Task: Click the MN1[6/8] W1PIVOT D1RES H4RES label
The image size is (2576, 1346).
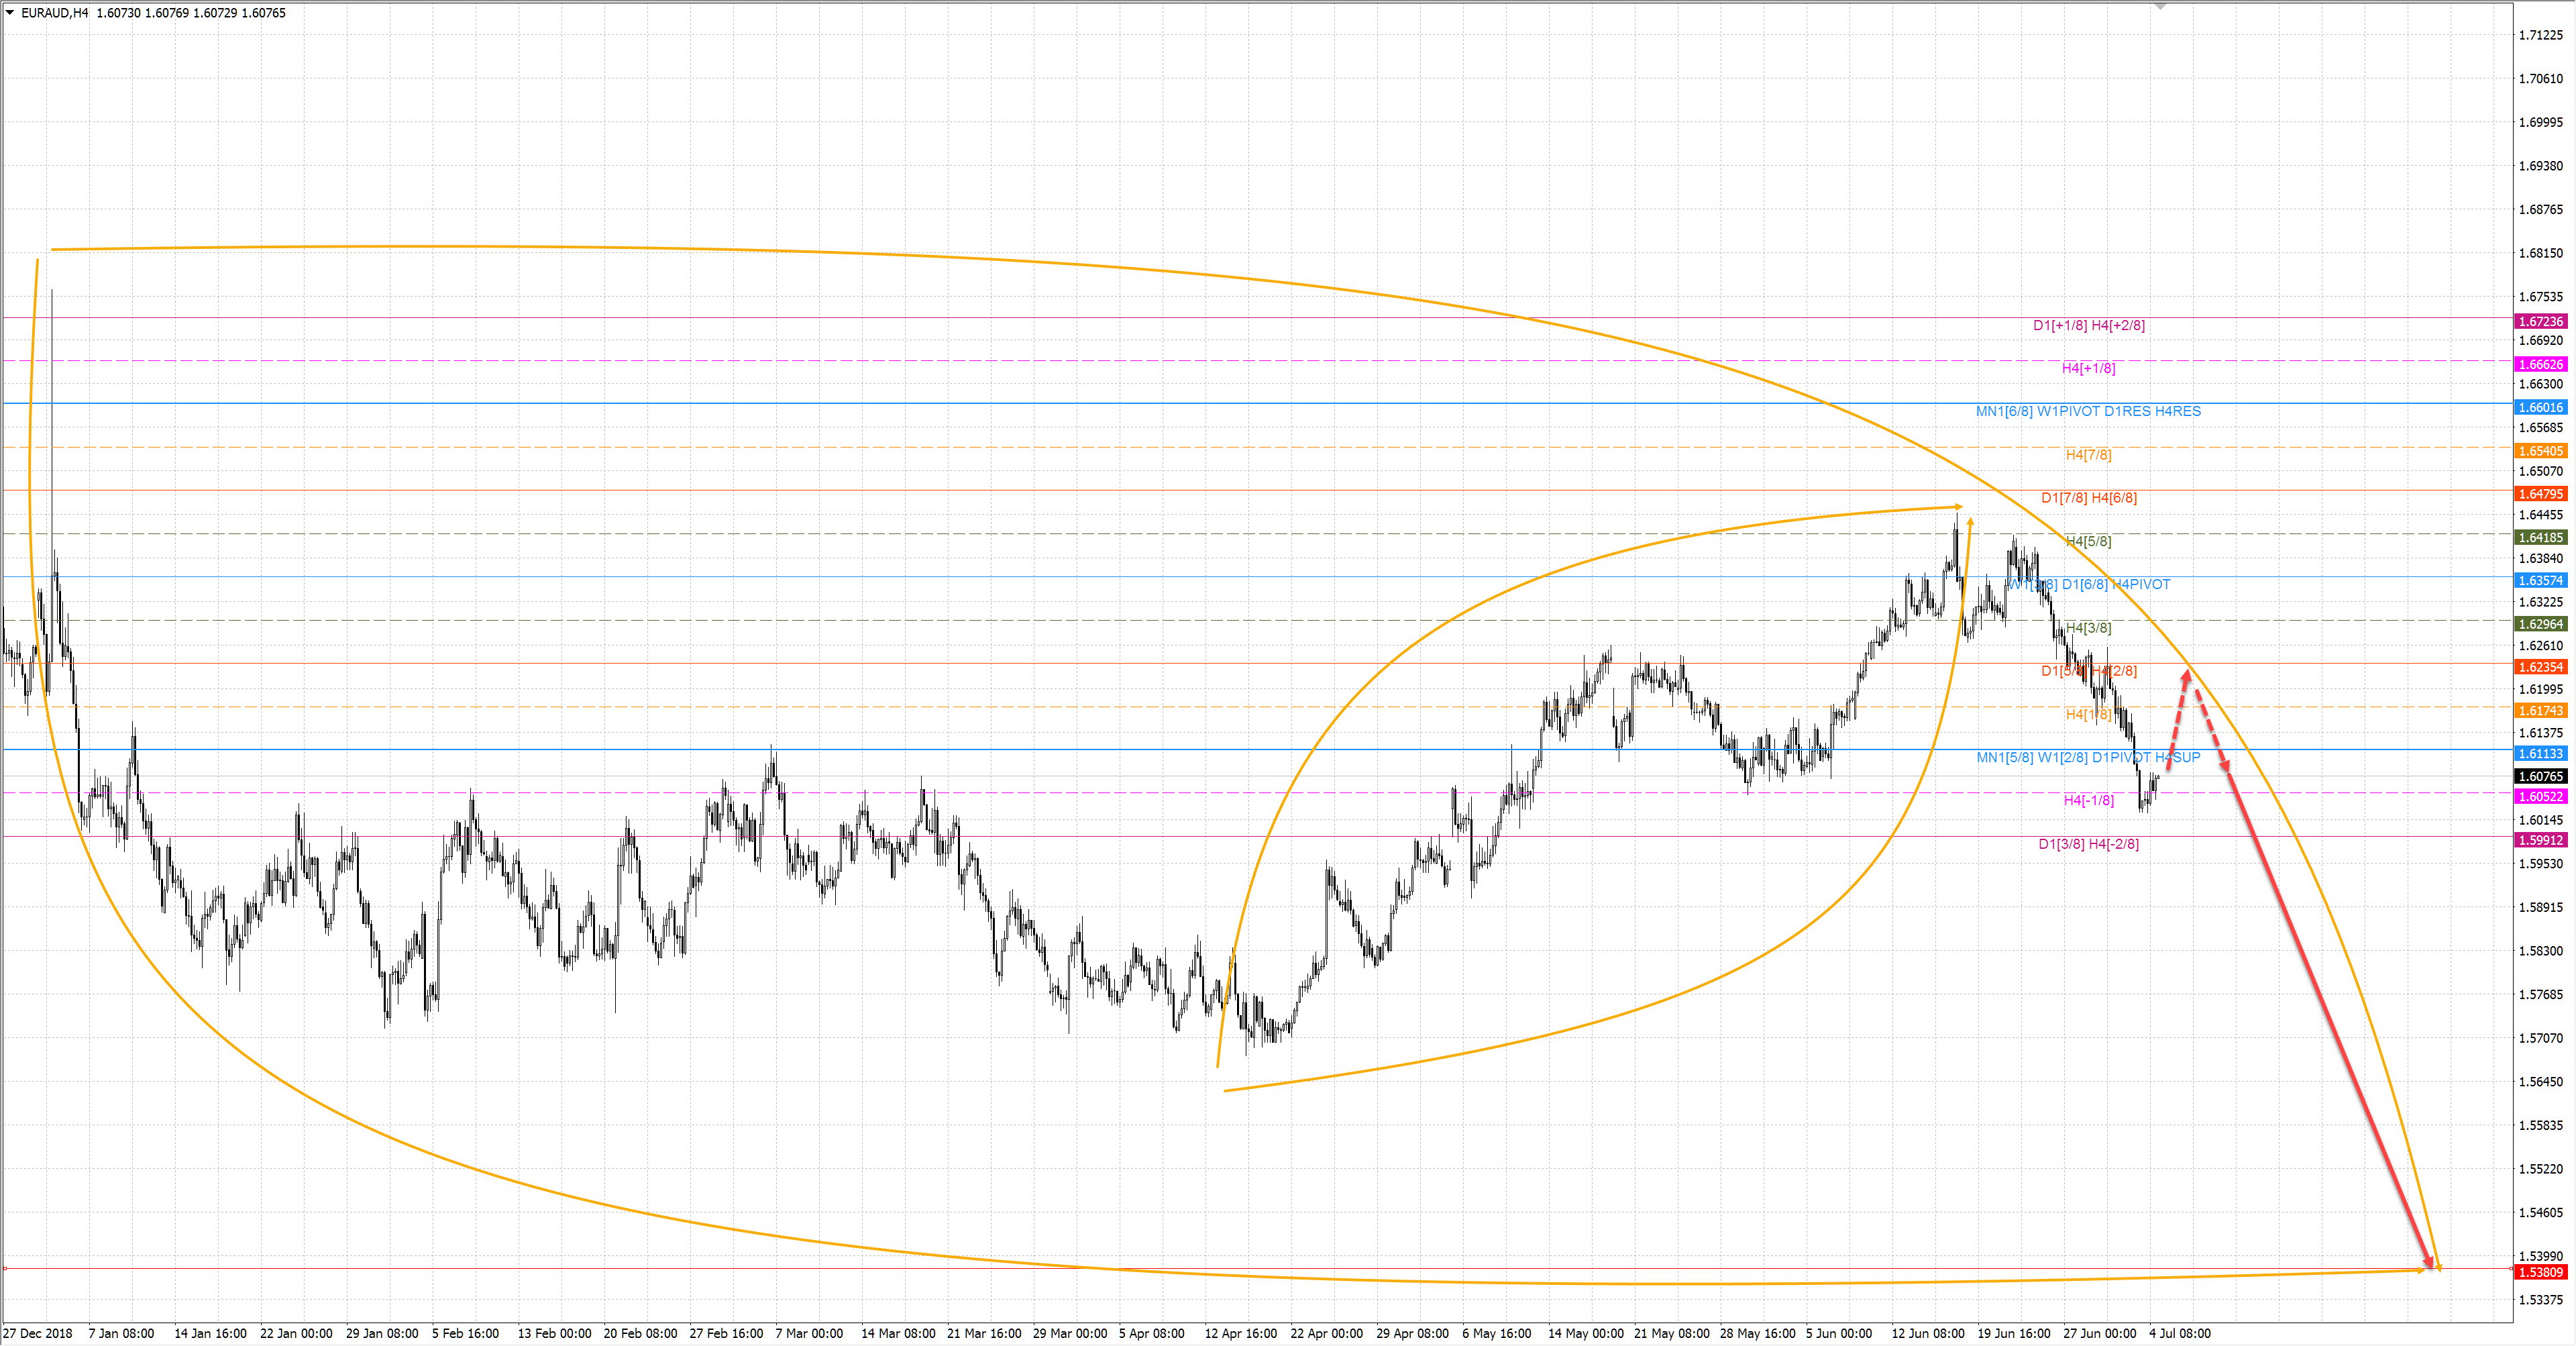Action: 2088,411
